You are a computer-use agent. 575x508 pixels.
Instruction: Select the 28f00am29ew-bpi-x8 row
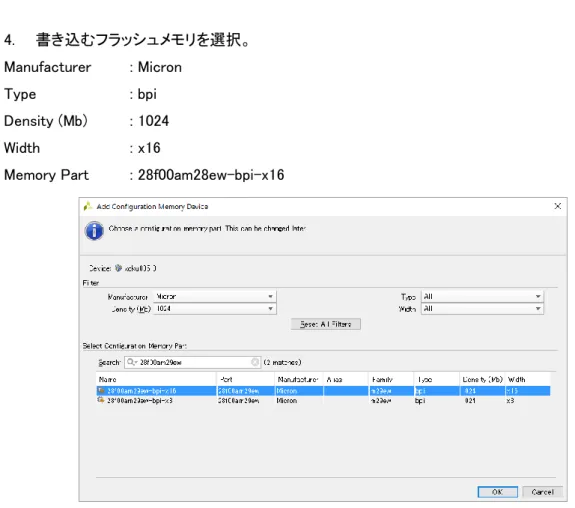click(x=323, y=401)
